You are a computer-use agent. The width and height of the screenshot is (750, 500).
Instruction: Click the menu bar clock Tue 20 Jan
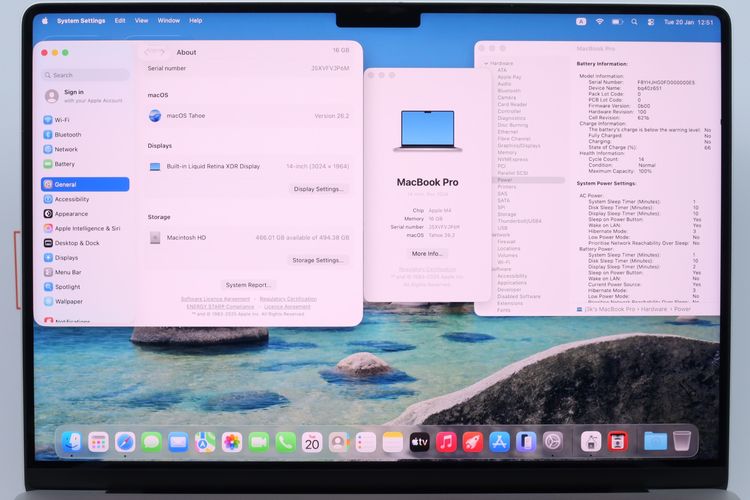pyautogui.click(x=688, y=22)
